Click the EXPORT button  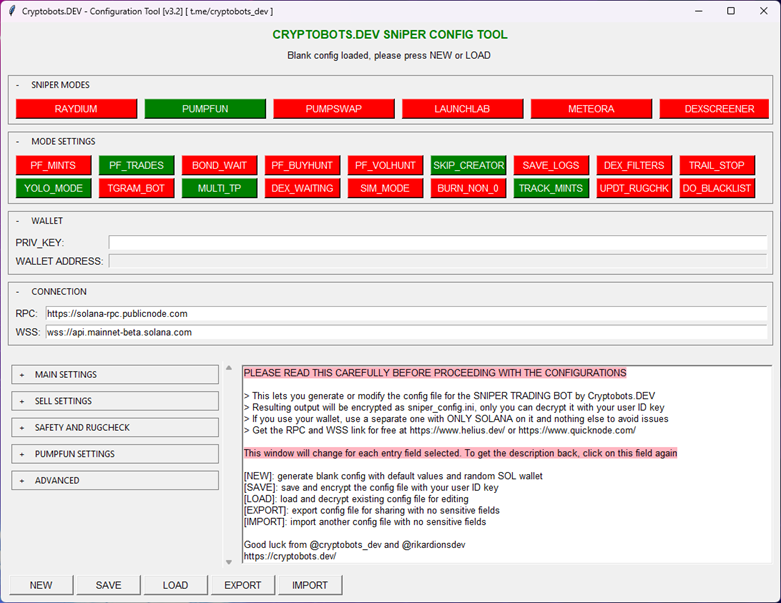tap(242, 585)
